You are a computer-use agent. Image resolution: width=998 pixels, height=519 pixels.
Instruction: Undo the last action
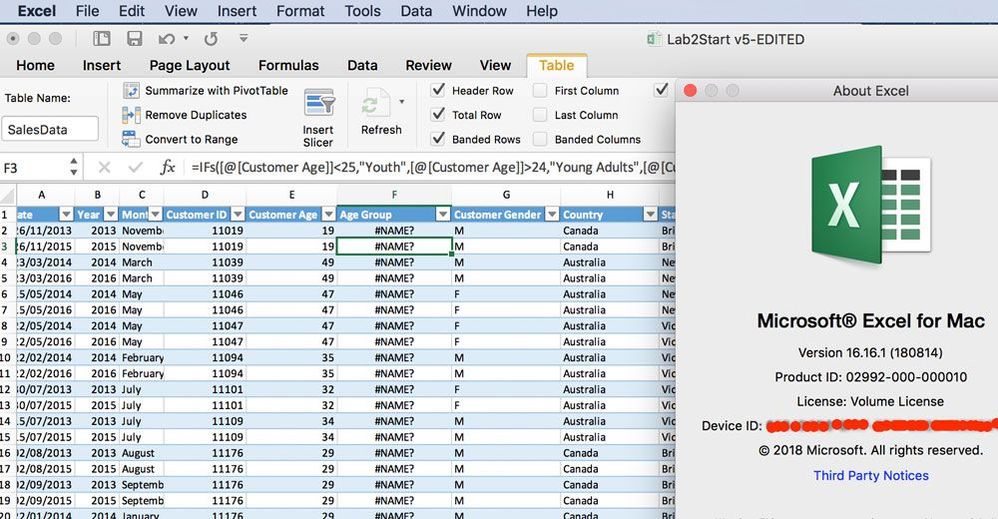(167, 39)
